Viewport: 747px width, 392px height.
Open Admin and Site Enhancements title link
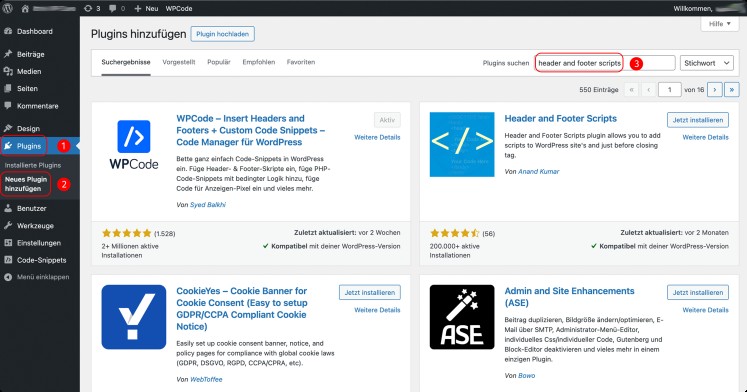[x=569, y=297]
